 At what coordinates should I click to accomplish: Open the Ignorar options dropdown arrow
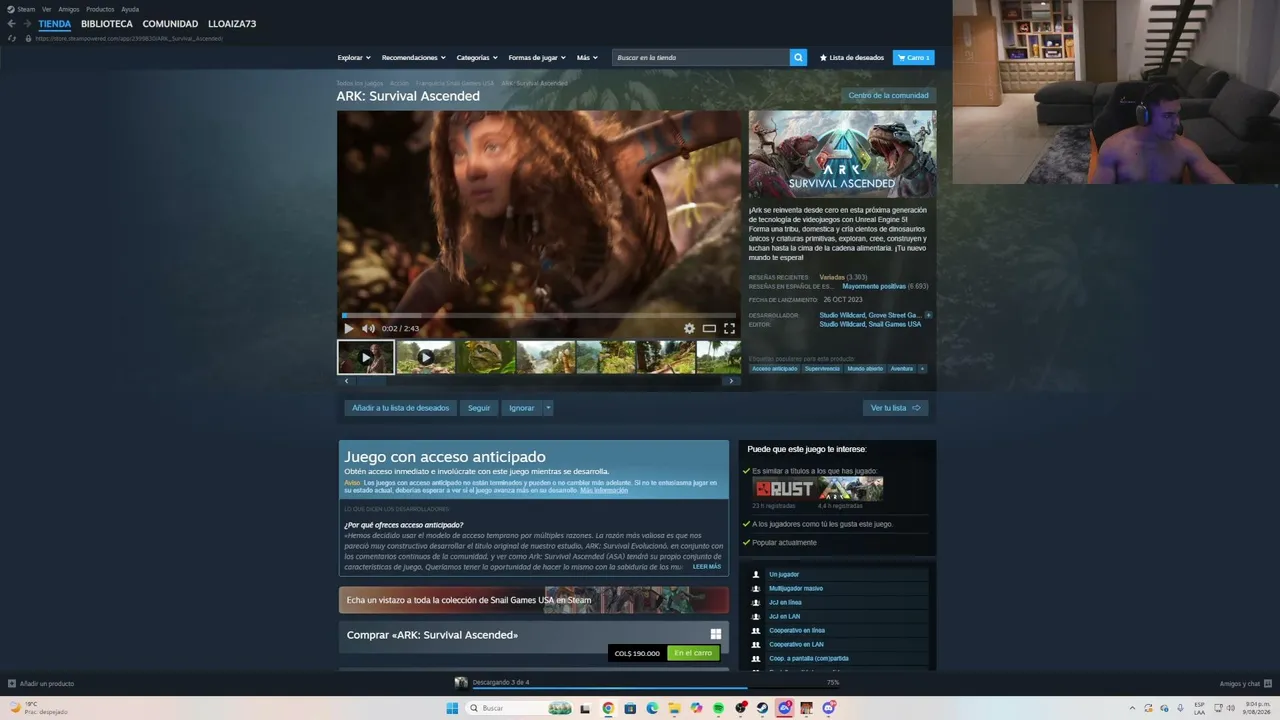(x=548, y=408)
